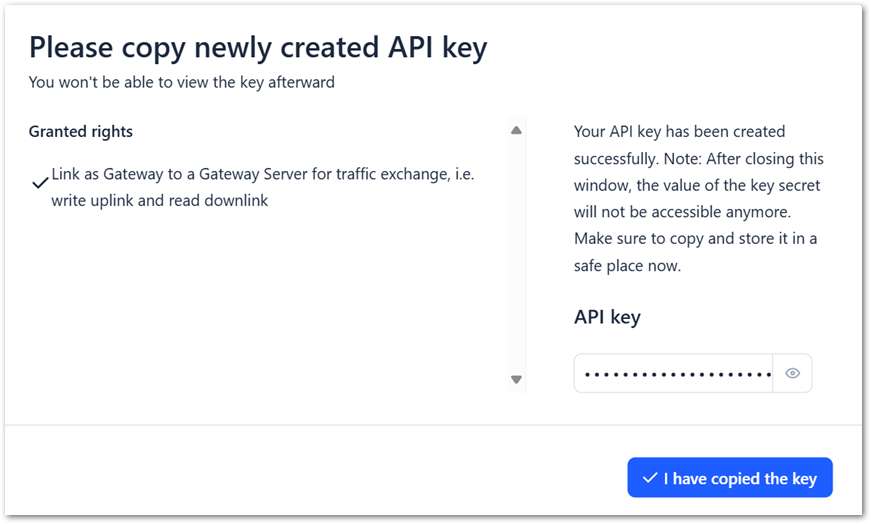The height and width of the screenshot is (524, 871).
Task: Click the "safe place now." line of the note
Action: pyautogui.click(x=626, y=266)
